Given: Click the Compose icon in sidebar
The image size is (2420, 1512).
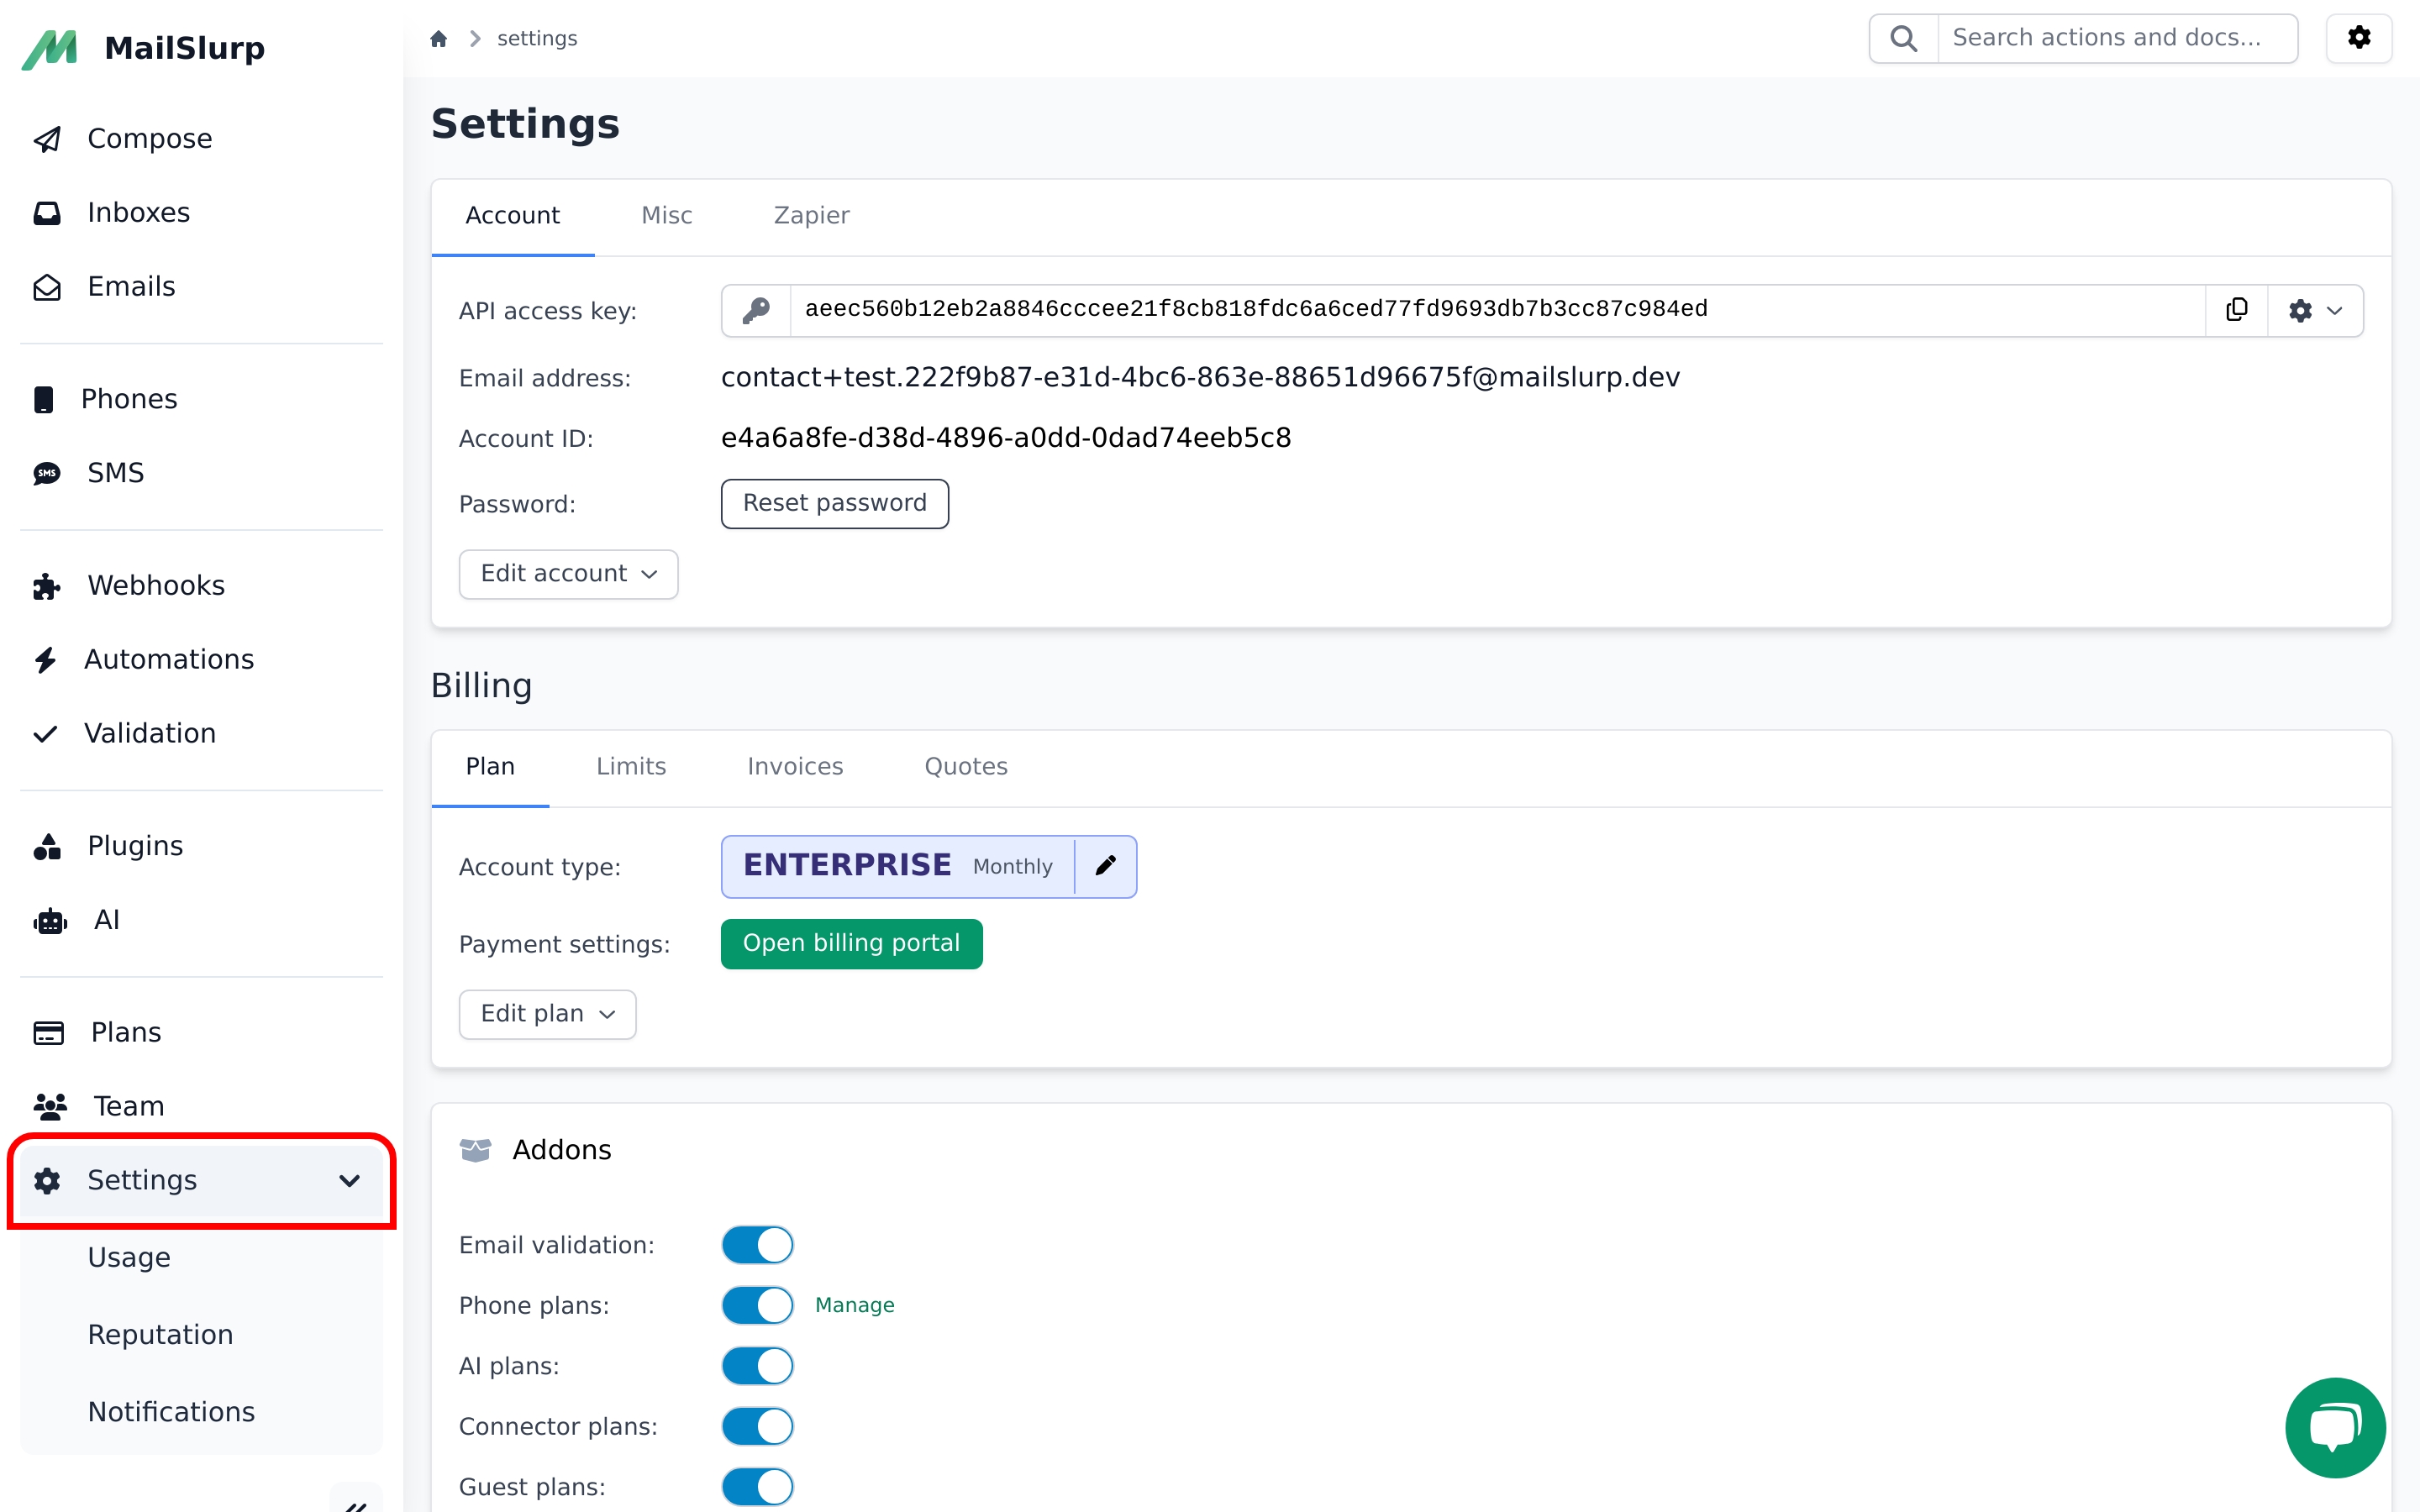Looking at the screenshot, I should click(49, 138).
